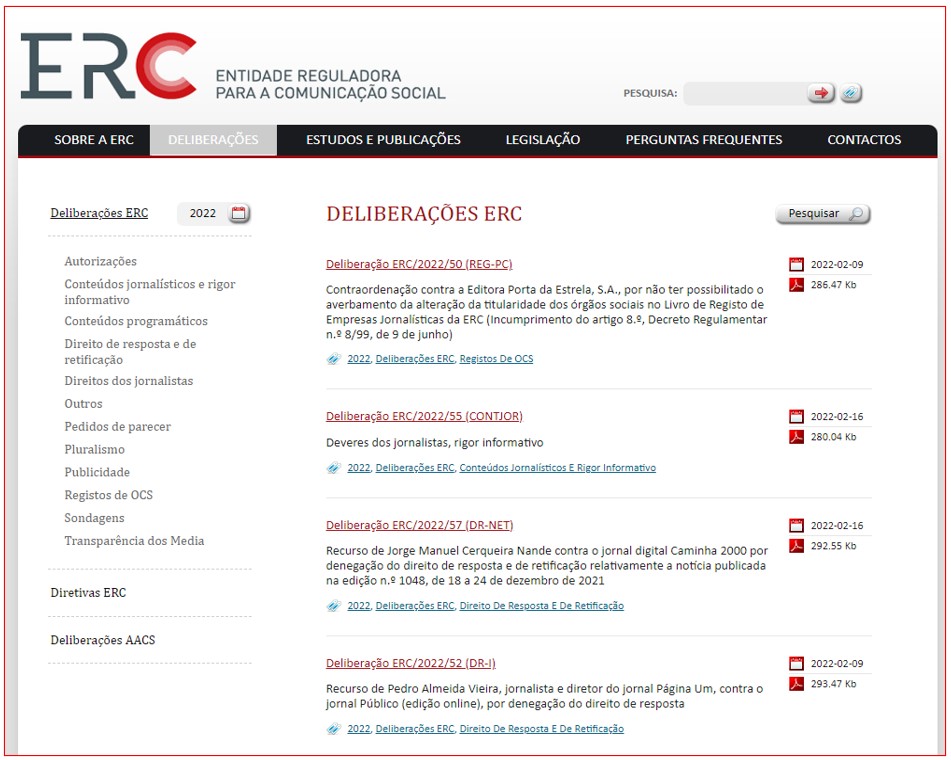Open the 2022 year selector
The width and height of the screenshot is (951, 760).
tap(203, 213)
